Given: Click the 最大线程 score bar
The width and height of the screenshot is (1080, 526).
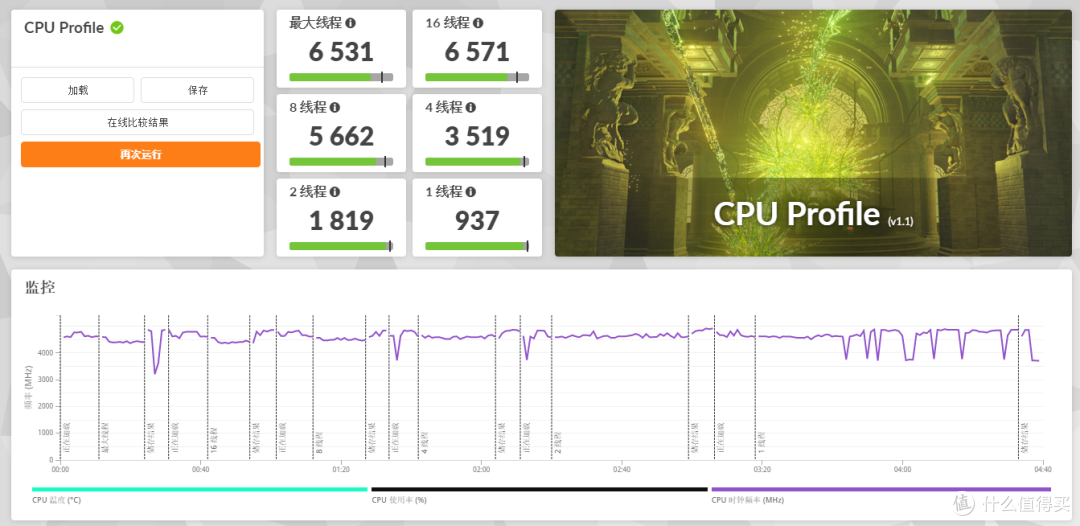Looking at the screenshot, I should coord(341,77).
